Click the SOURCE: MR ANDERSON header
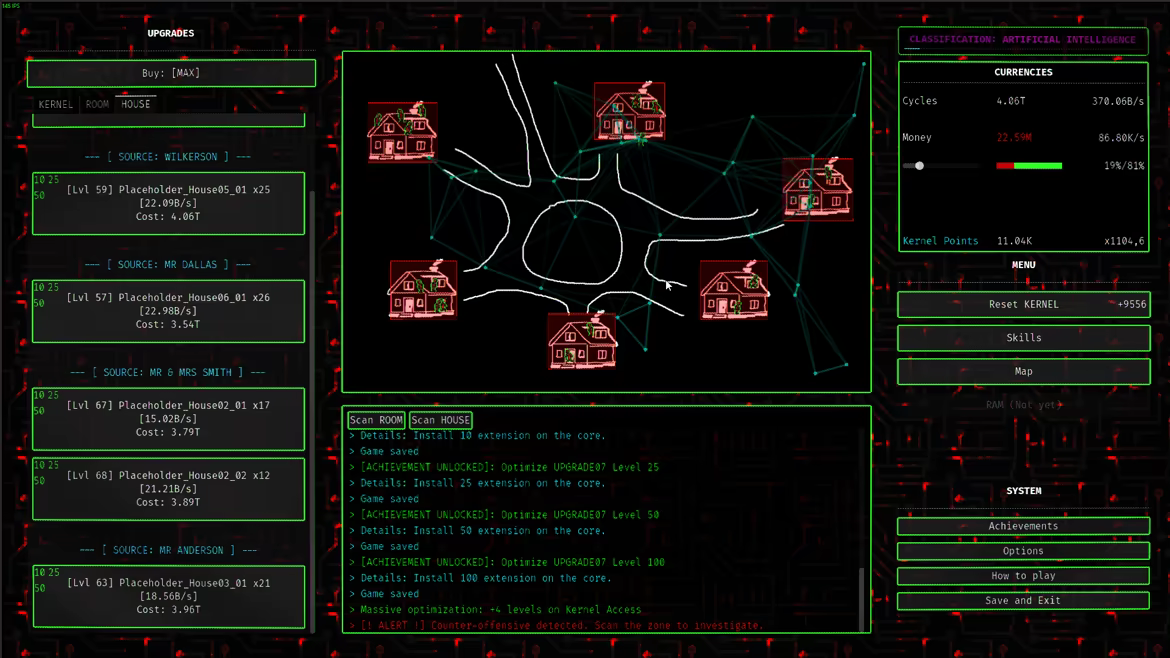Image resolution: width=1170 pixels, height=658 pixels. (x=168, y=550)
